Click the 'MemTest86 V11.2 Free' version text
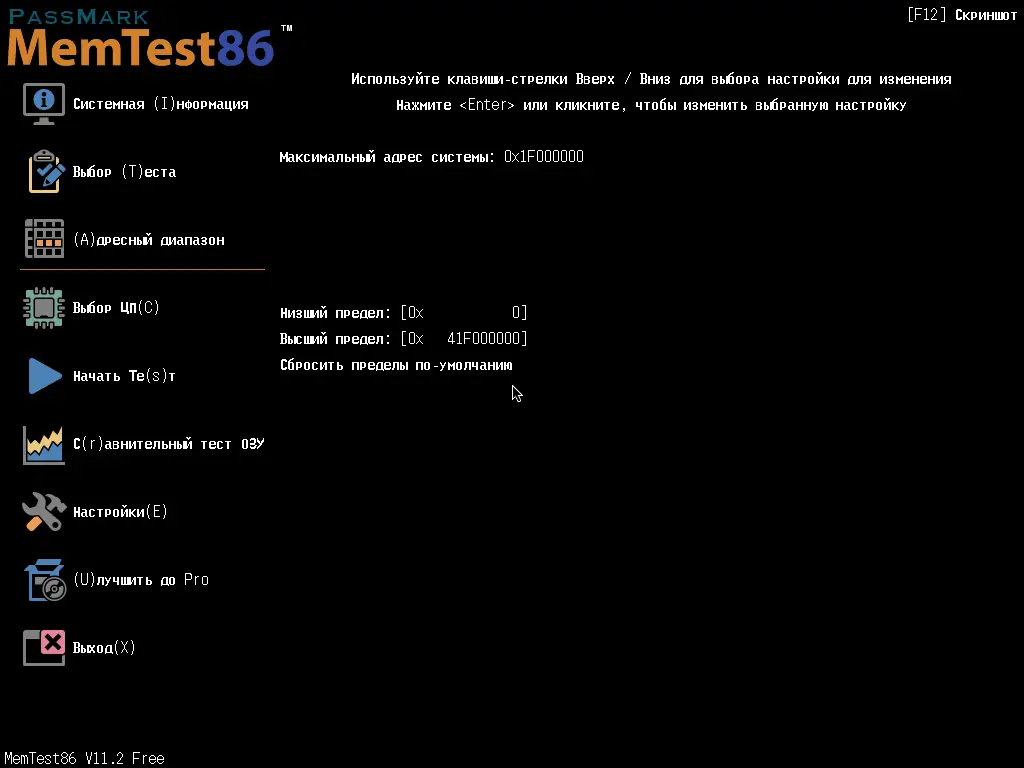The width and height of the screenshot is (1024, 768). point(84,758)
